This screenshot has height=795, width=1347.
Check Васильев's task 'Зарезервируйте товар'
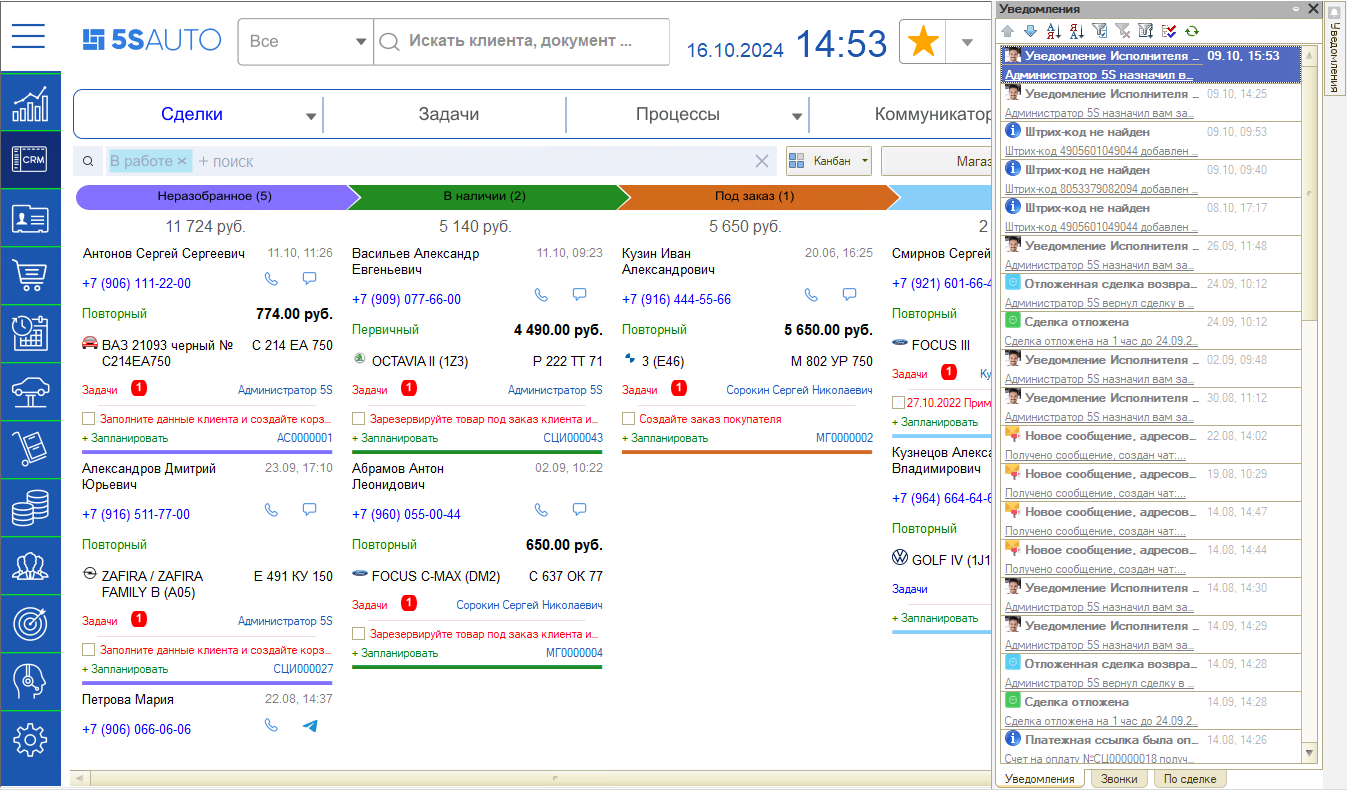[x=359, y=419]
